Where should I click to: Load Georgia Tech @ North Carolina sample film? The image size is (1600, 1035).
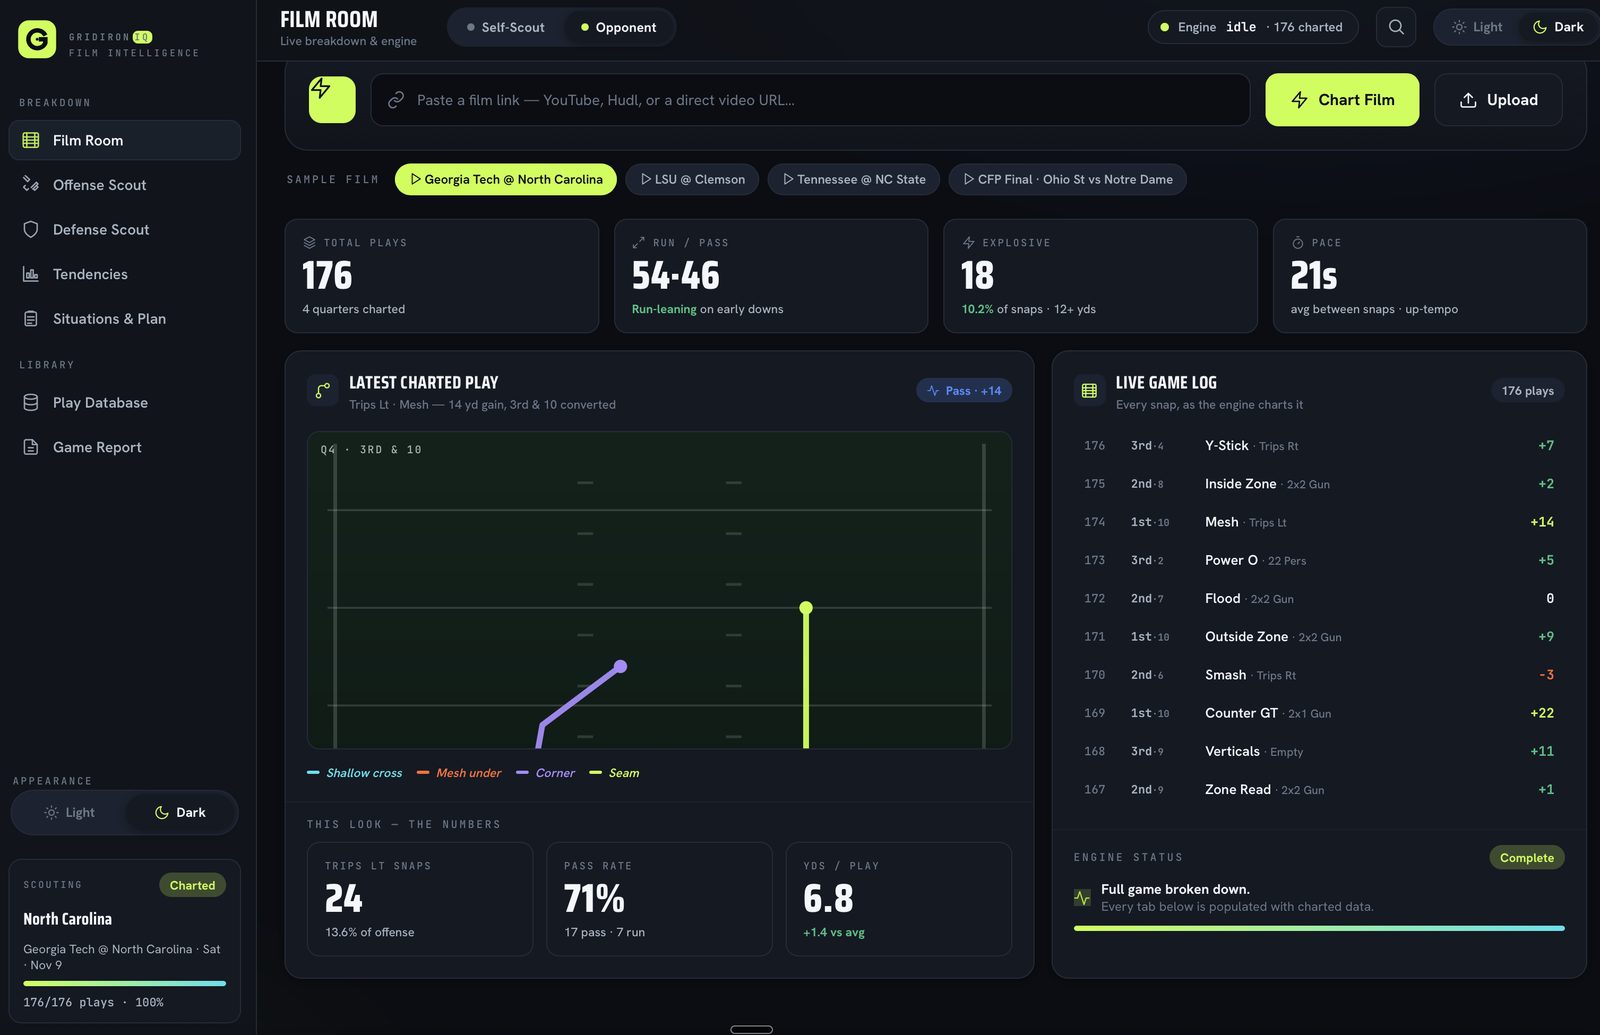pyautogui.click(x=506, y=180)
